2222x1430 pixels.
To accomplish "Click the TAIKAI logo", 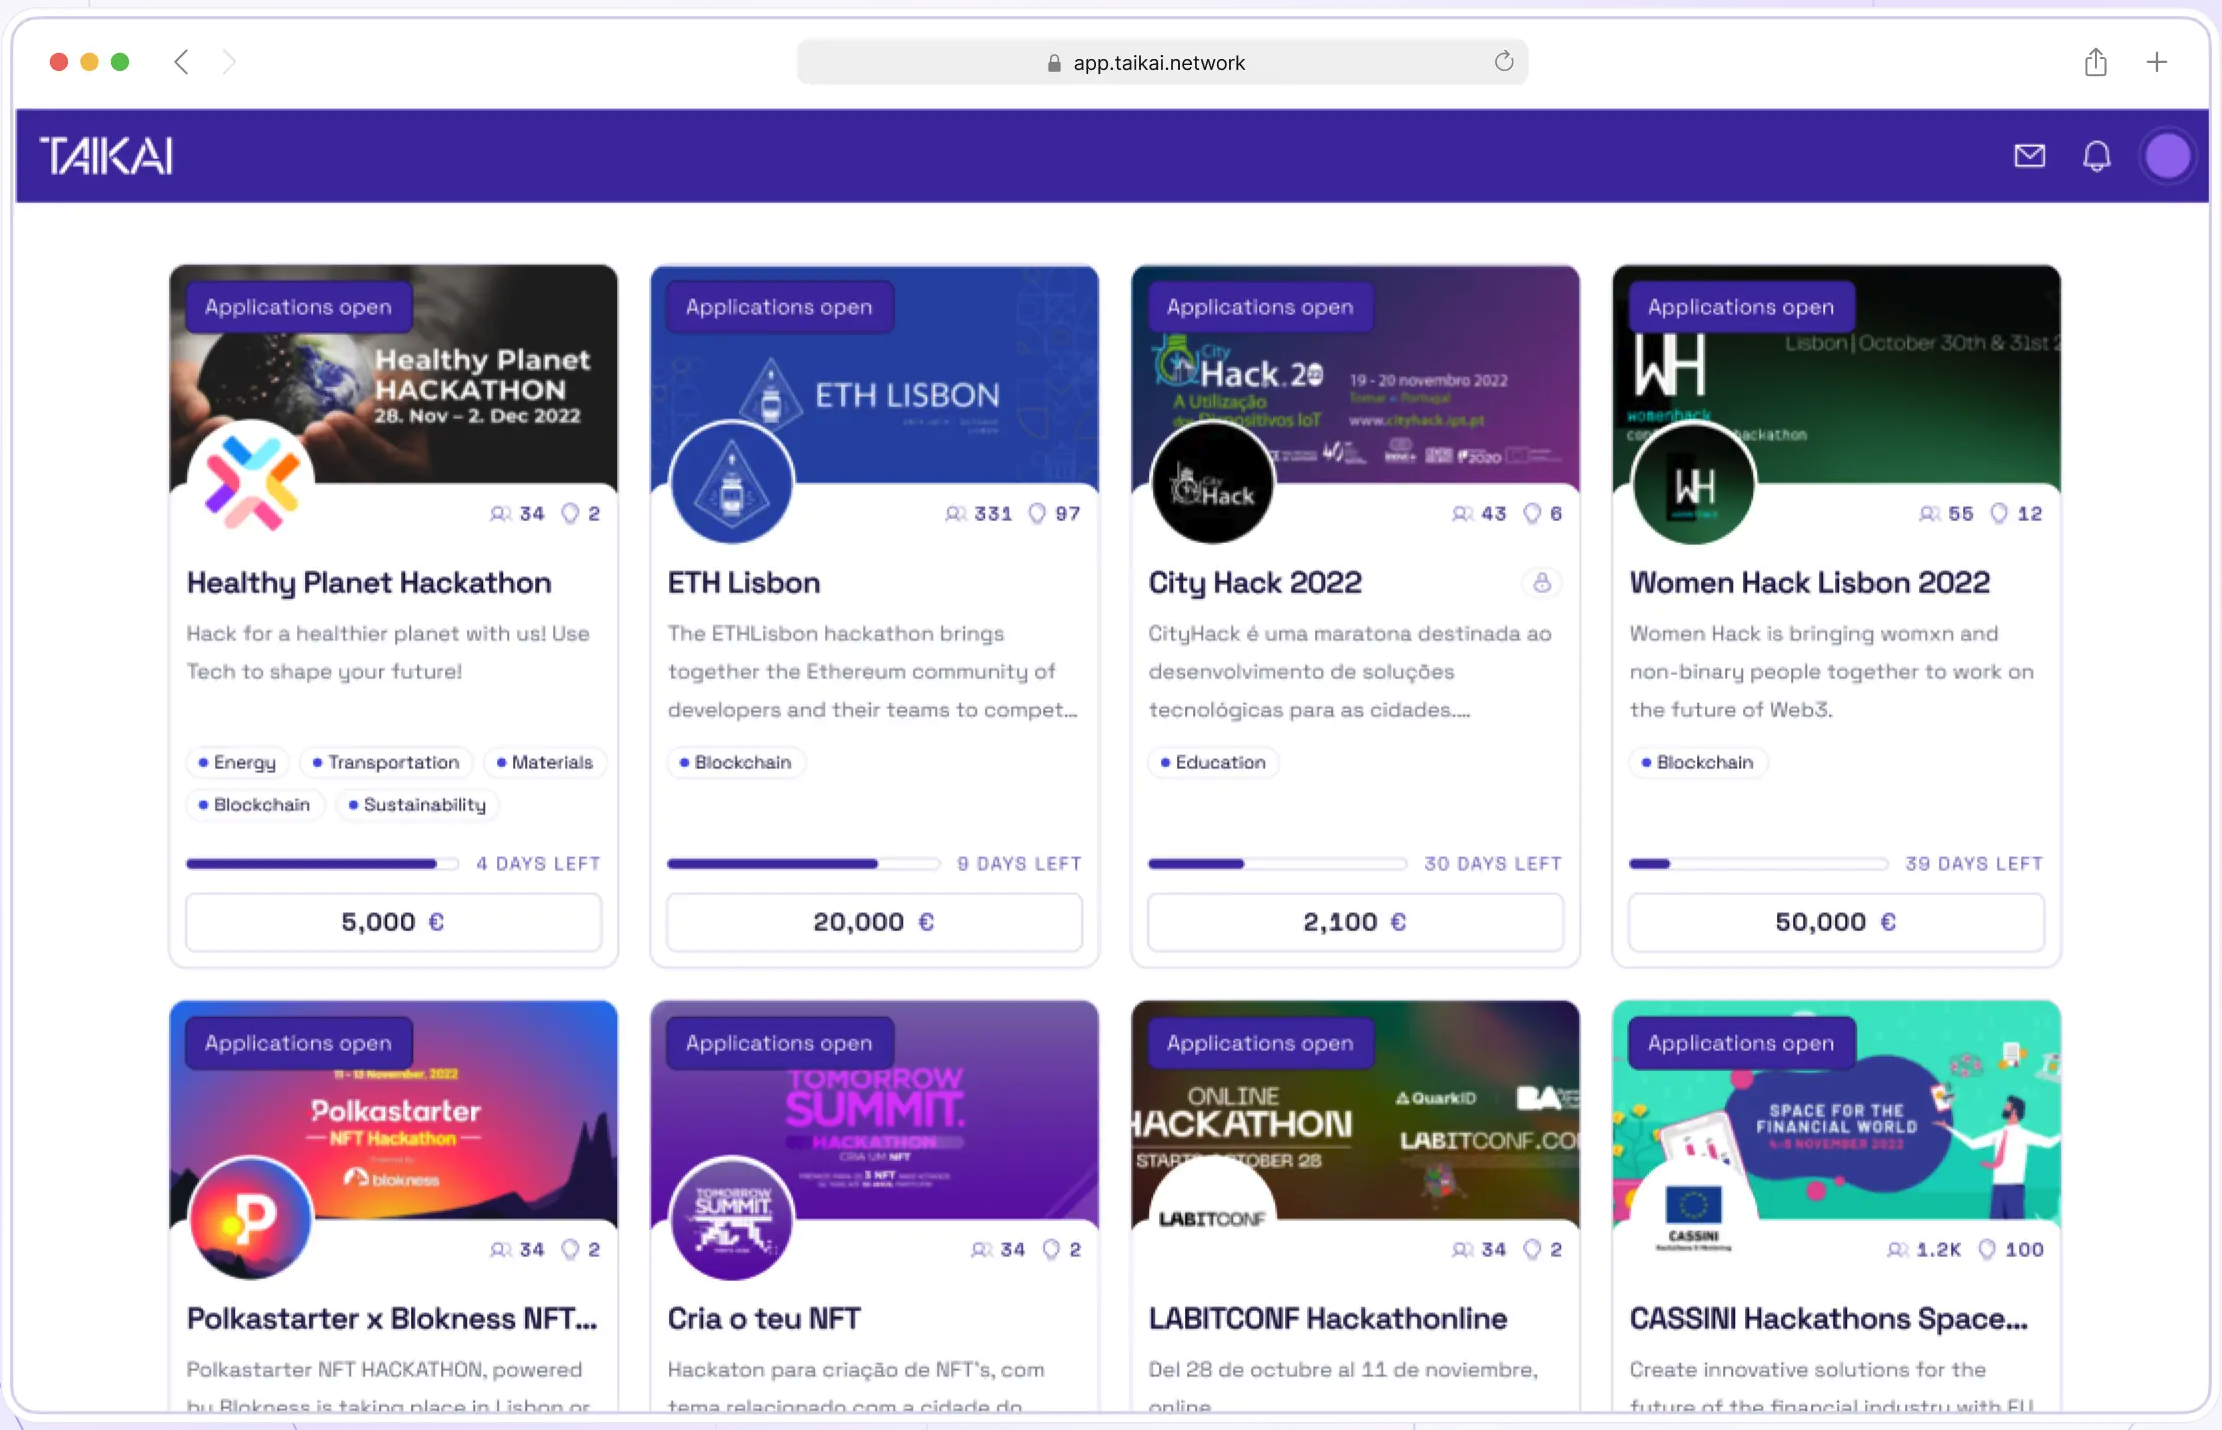I will tap(106, 156).
